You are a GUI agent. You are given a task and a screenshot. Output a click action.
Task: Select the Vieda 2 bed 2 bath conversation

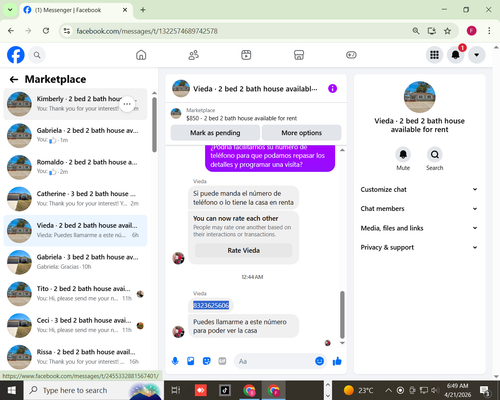(75, 230)
